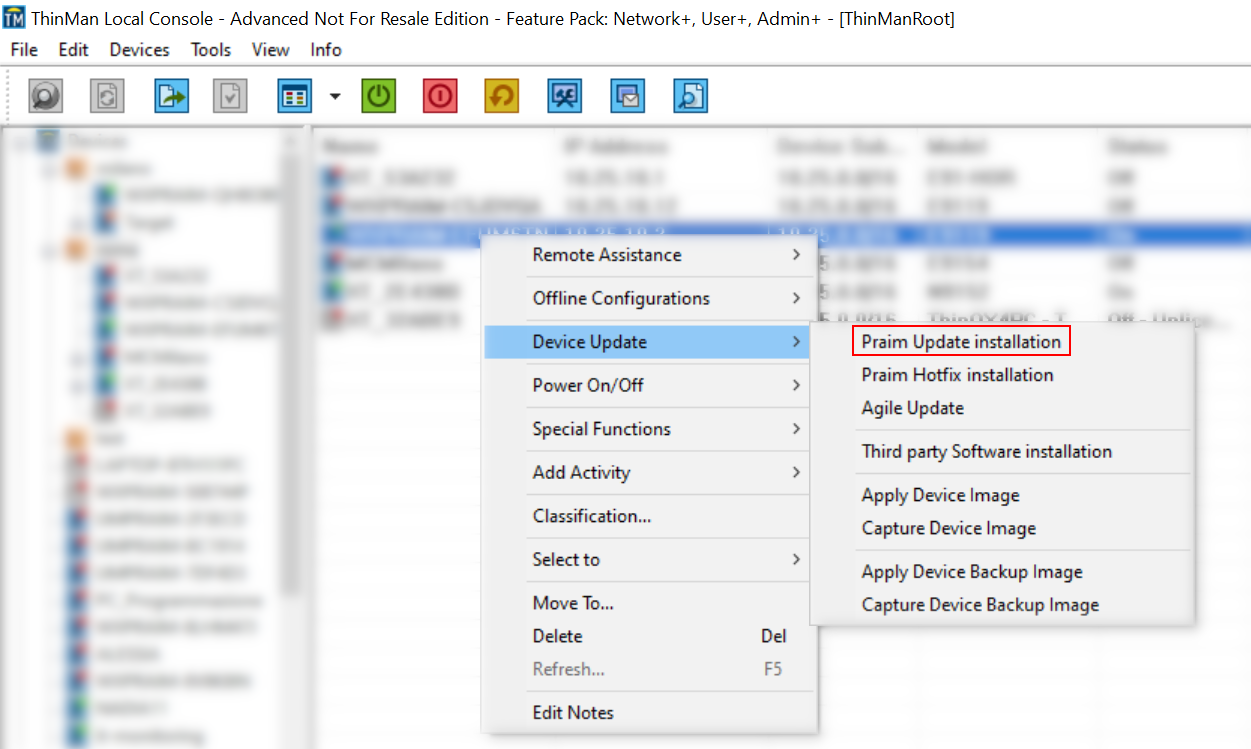Click the list view toolbar icon
The width and height of the screenshot is (1251, 749).
pos(294,95)
